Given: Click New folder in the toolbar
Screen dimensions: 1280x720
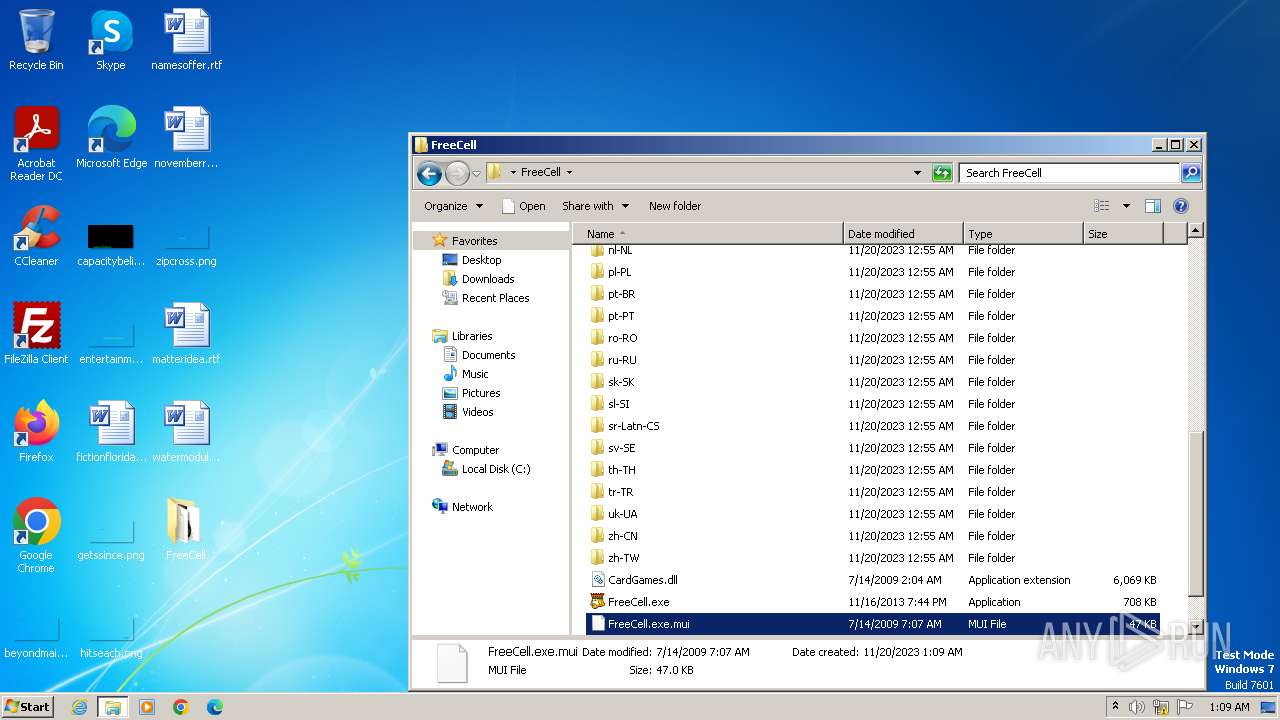Looking at the screenshot, I should pos(675,206).
